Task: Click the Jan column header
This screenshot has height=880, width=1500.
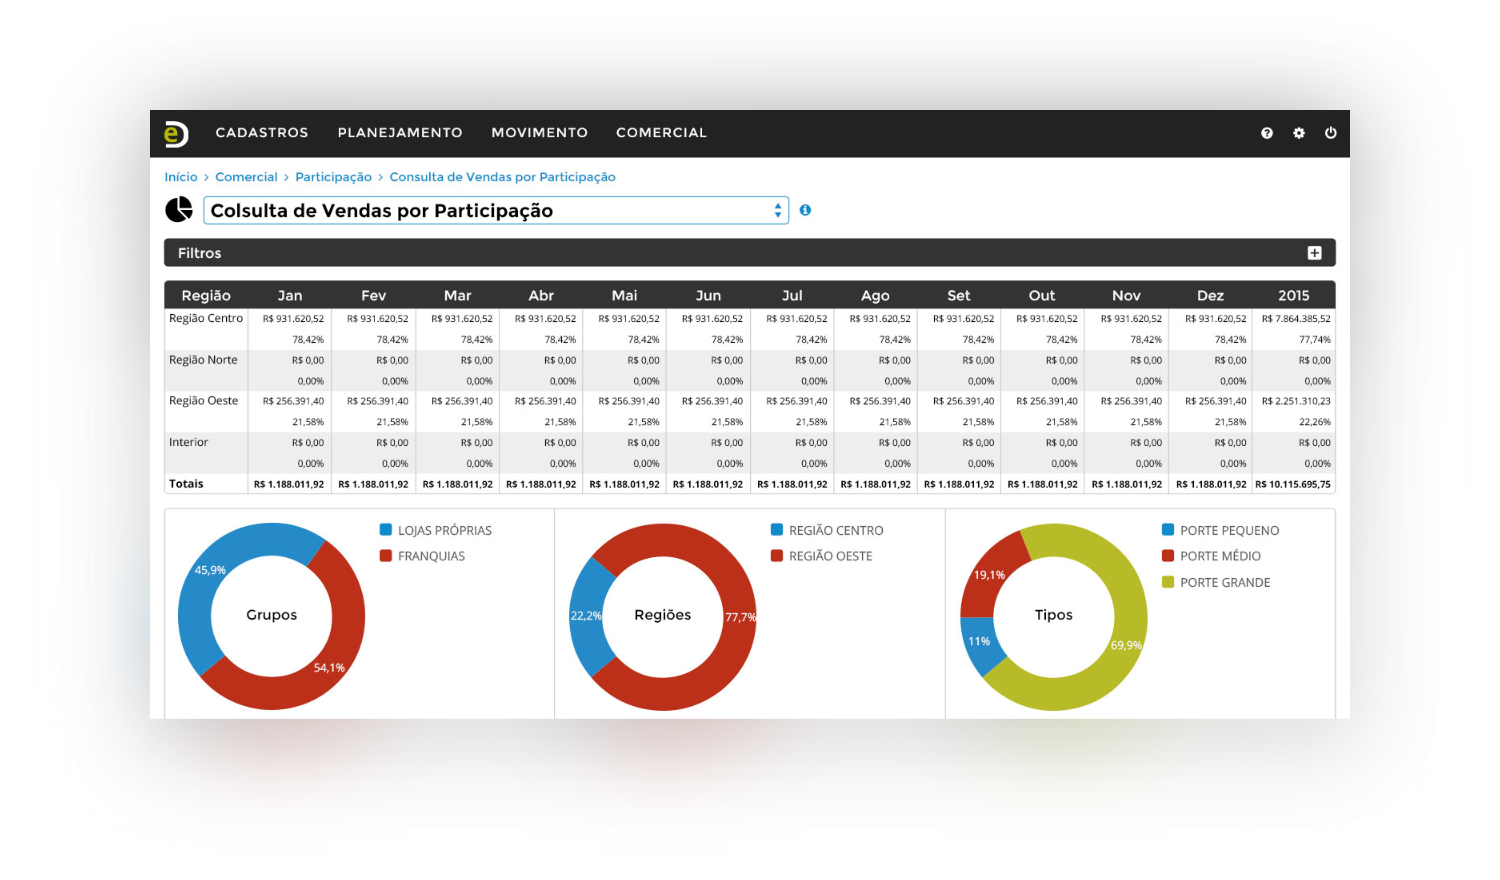Action: pos(290,295)
